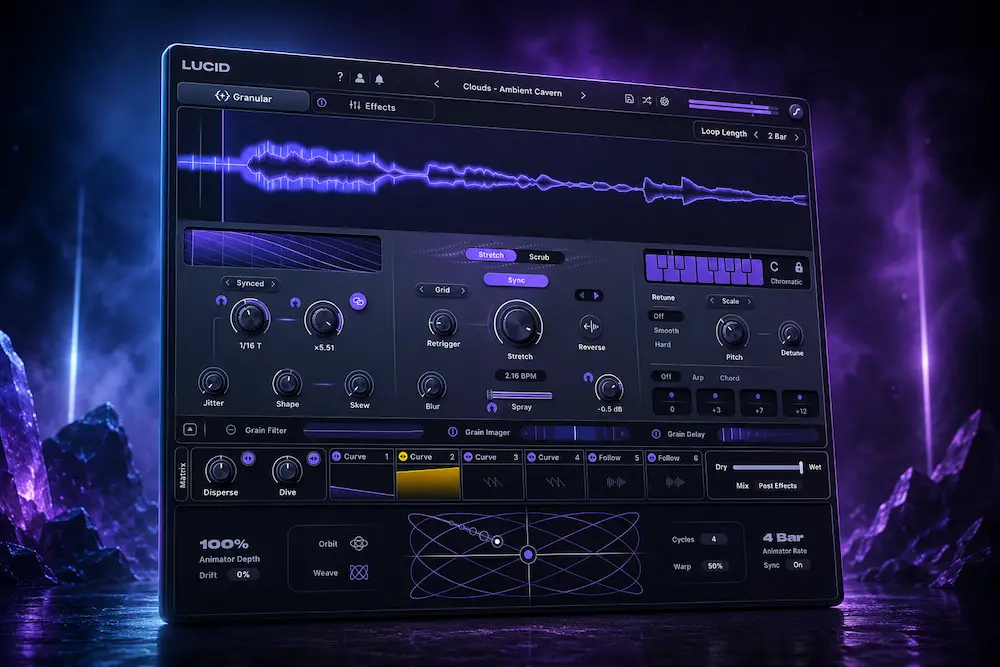Open the notifications bell icon
The height and width of the screenshot is (667, 1000).
(x=379, y=79)
